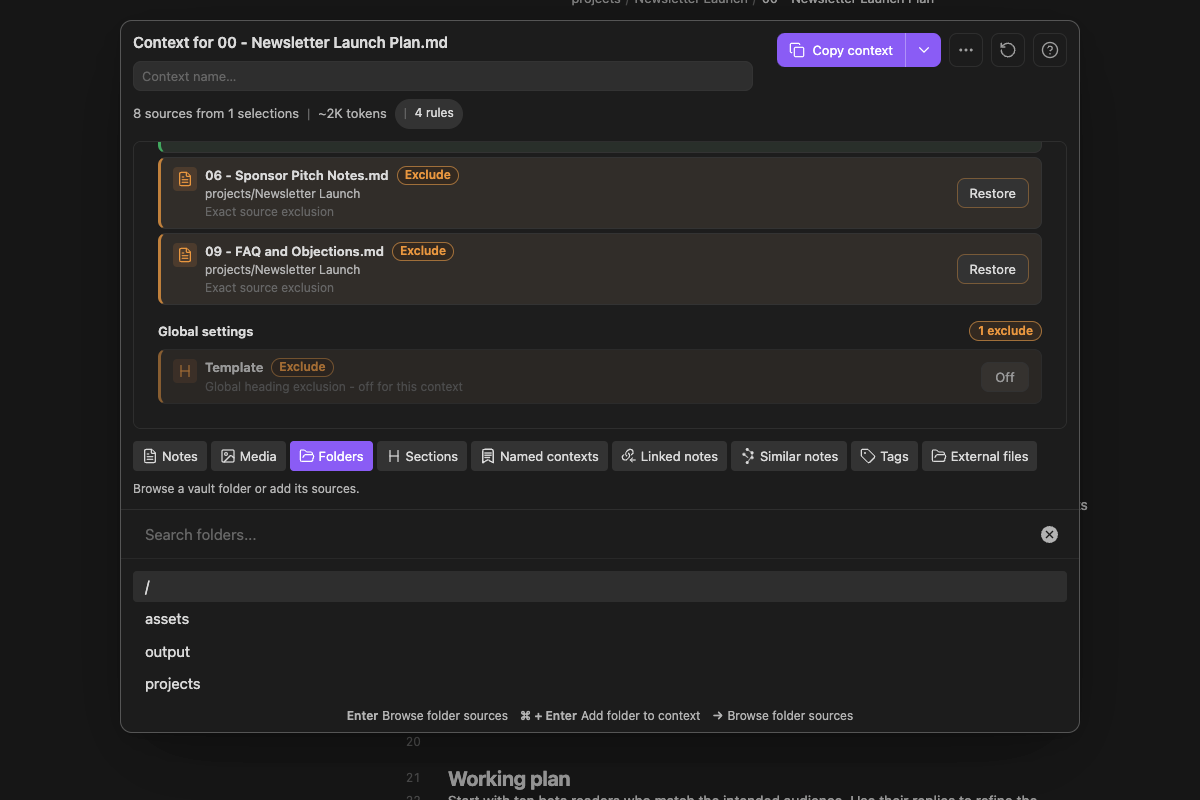Restore 09 - FAQ and Objections.md
The image size is (1200, 800).
992,269
